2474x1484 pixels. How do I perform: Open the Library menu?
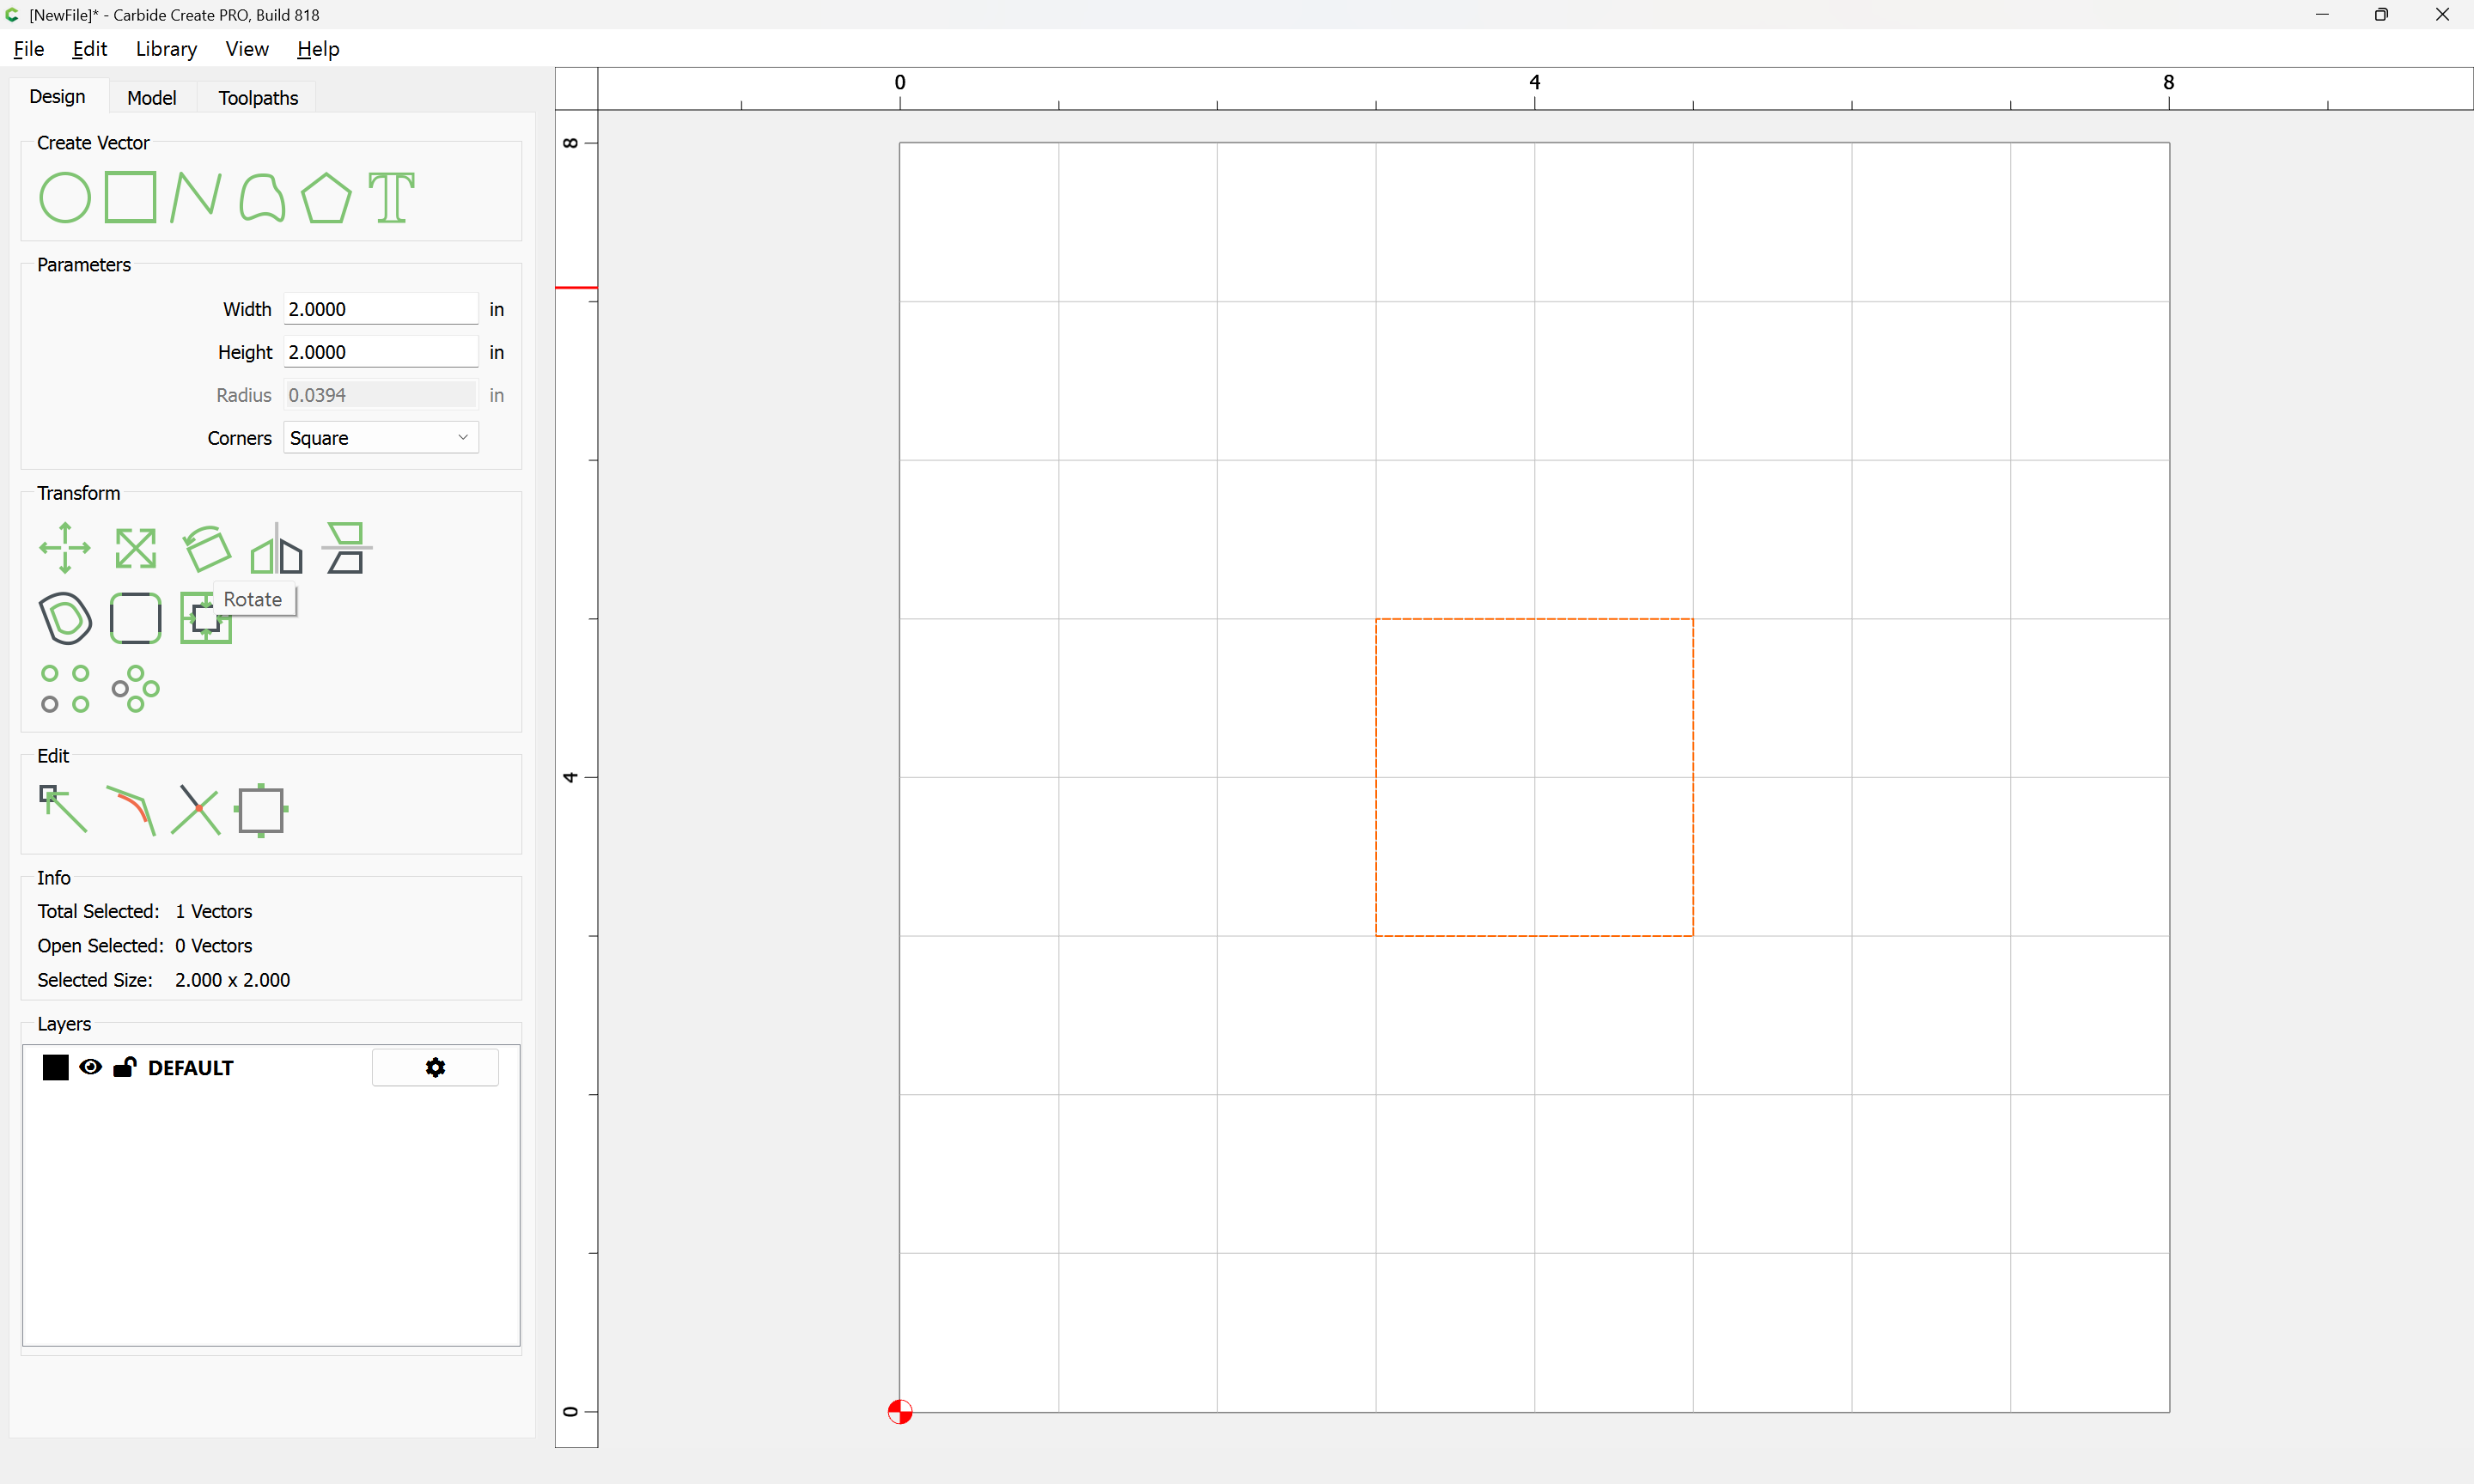point(166,49)
